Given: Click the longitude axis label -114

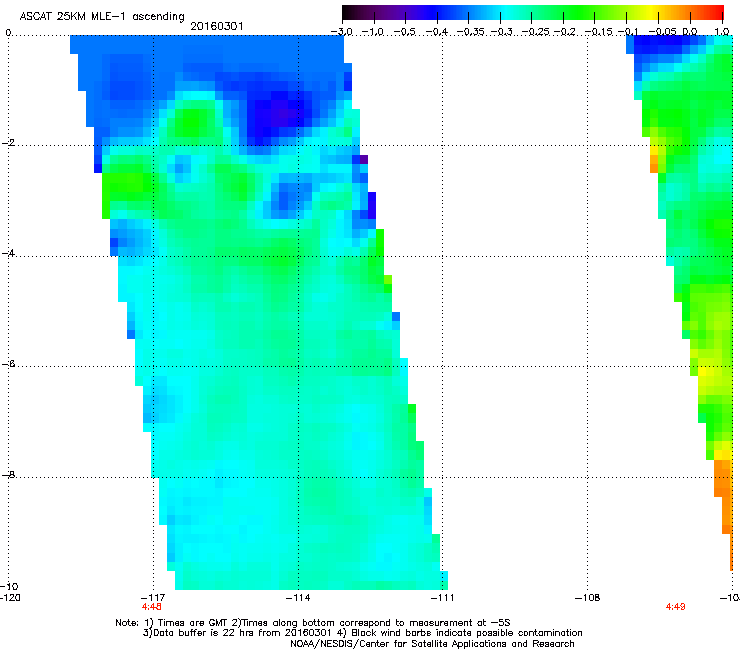Looking at the screenshot, I should click(298, 598).
